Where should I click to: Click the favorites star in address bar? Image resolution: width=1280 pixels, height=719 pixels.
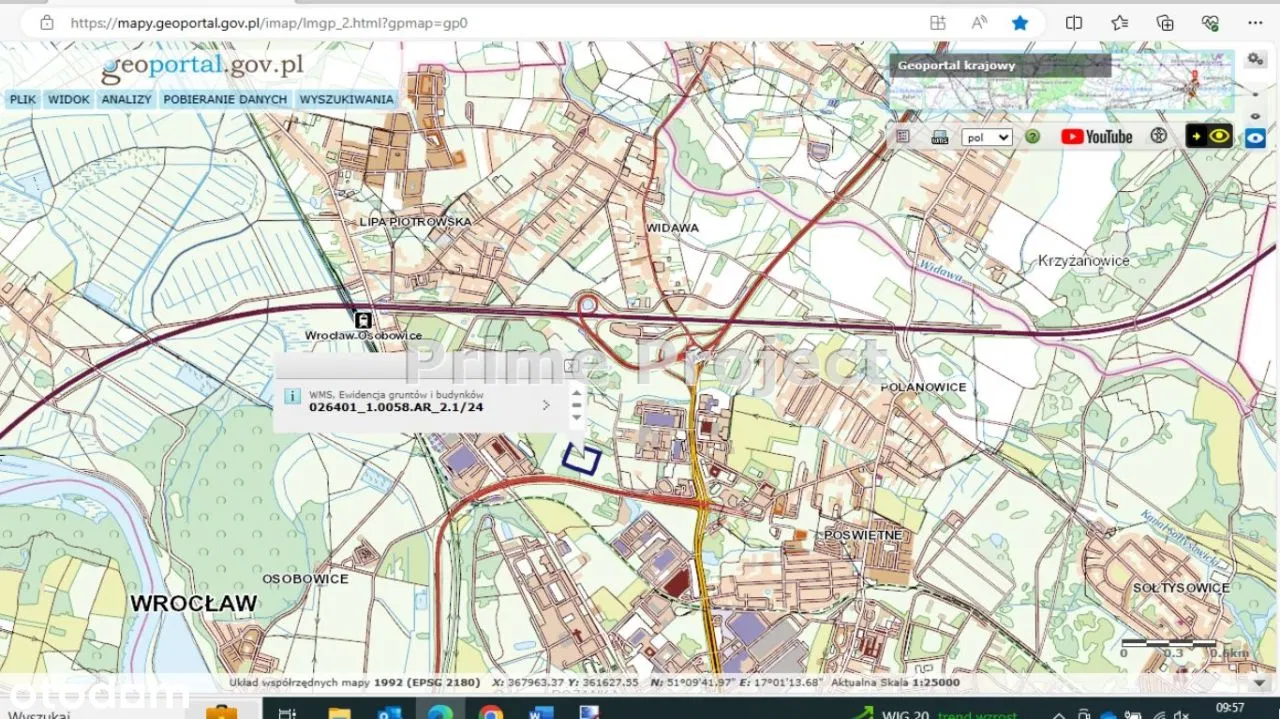tap(1019, 22)
